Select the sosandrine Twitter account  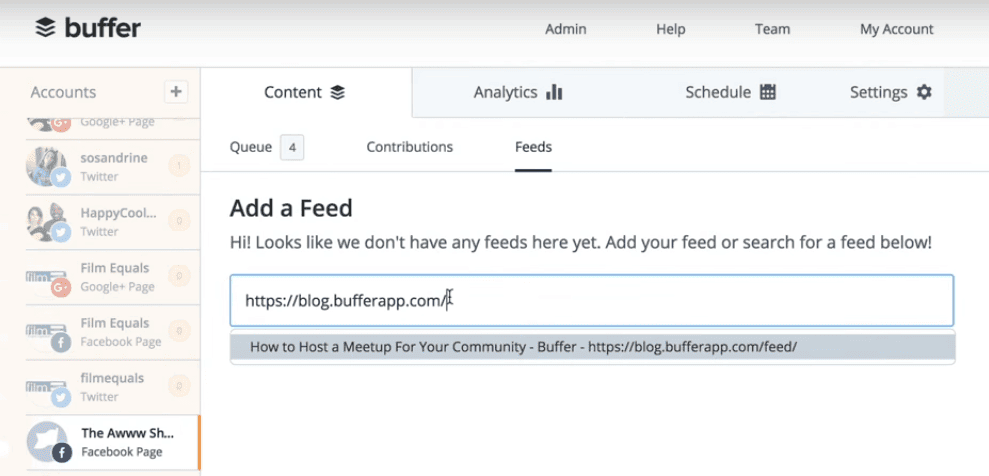112,167
